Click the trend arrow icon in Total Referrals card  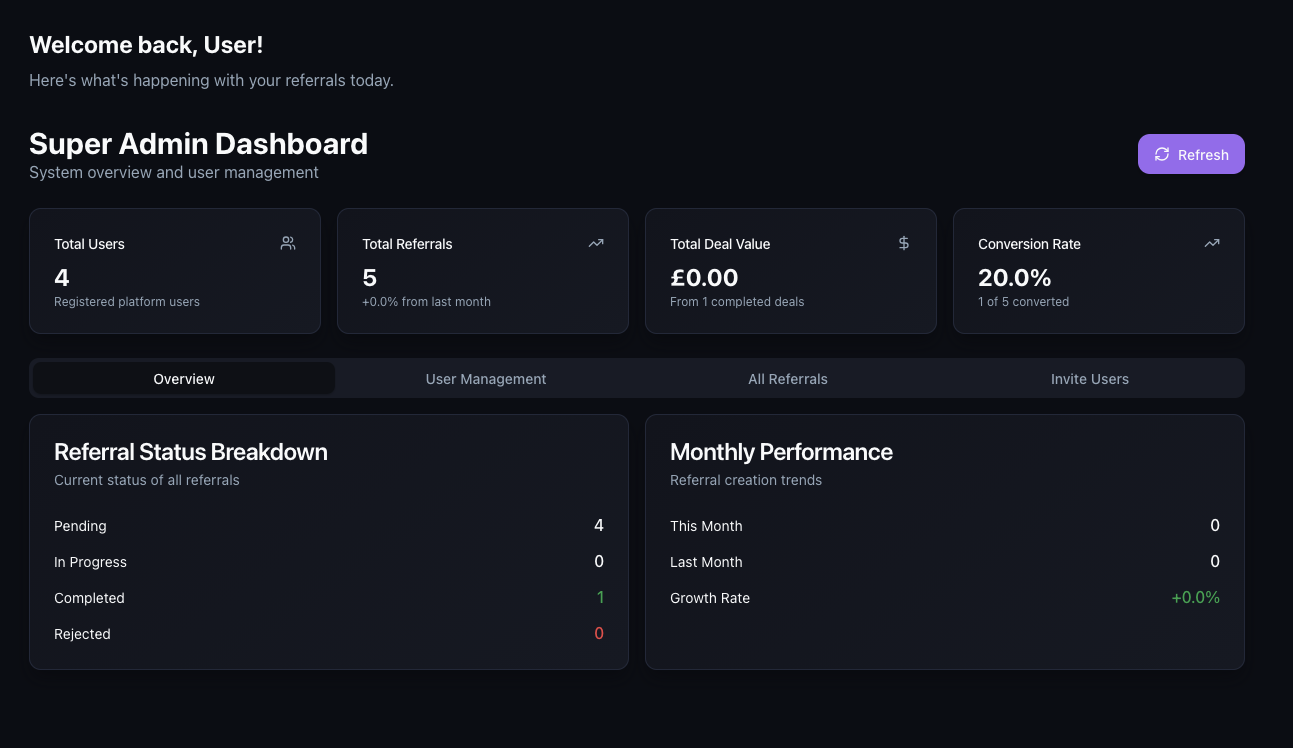tap(596, 243)
